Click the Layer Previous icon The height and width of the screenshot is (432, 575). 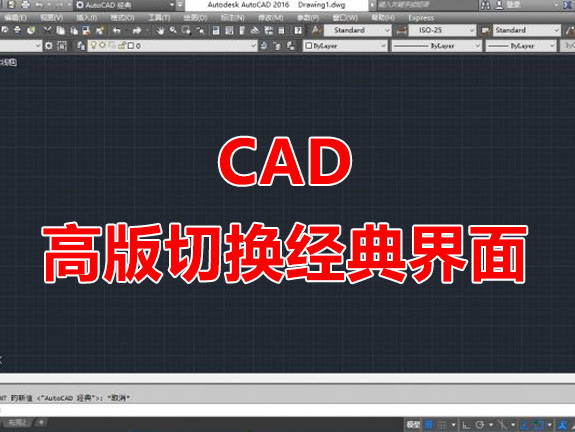(x=277, y=46)
